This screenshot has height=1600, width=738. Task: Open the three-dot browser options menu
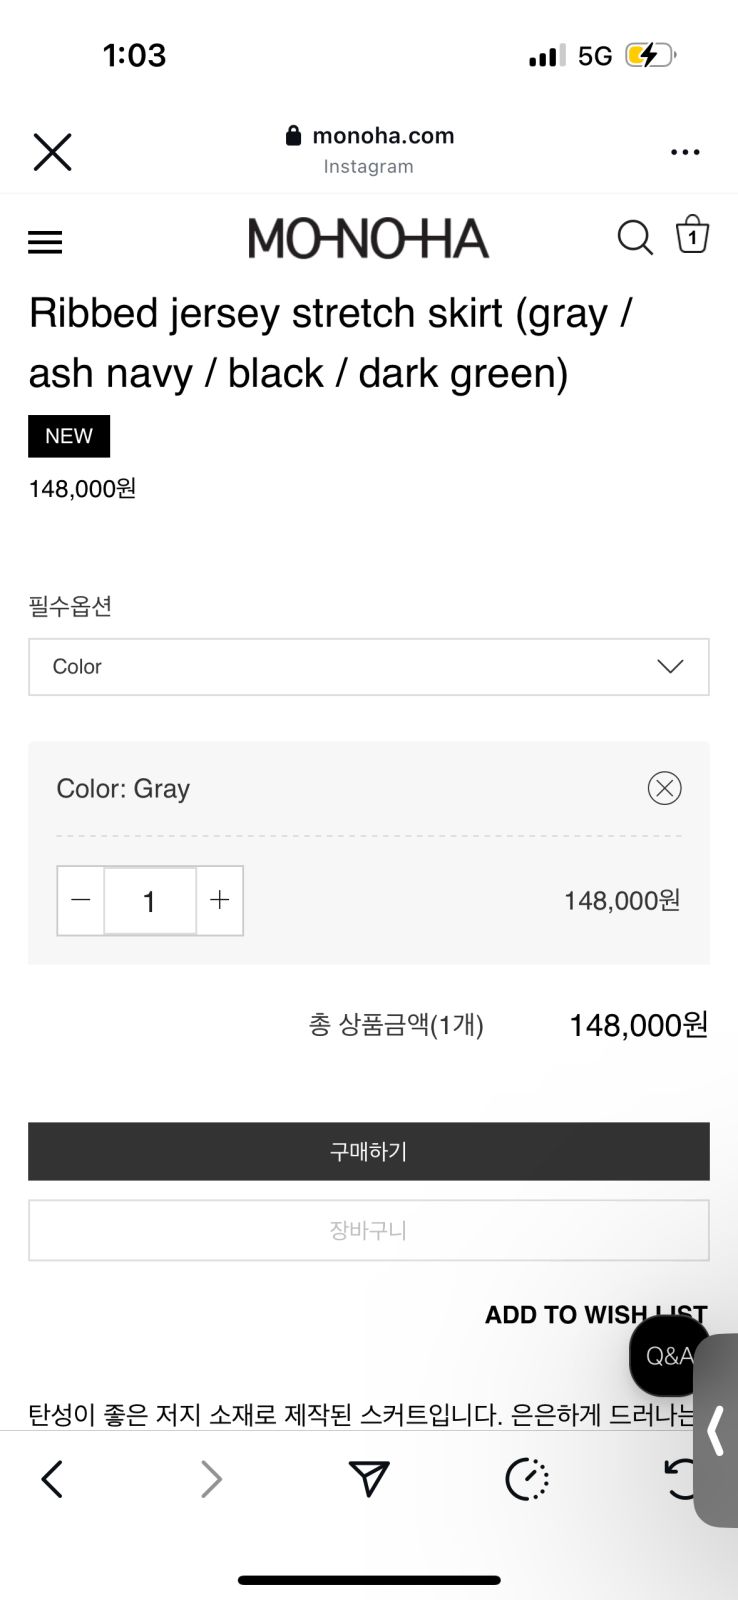pyautogui.click(x=685, y=152)
